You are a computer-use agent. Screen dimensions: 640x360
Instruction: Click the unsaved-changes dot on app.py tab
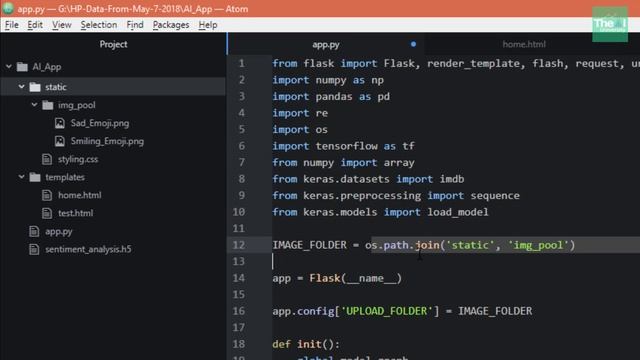(413, 44)
